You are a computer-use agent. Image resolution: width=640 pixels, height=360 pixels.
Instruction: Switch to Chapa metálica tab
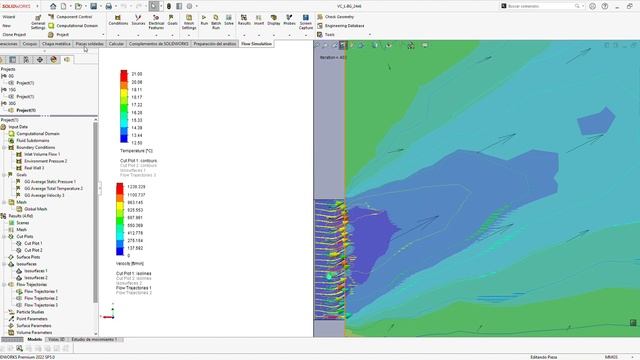click(x=56, y=44)
